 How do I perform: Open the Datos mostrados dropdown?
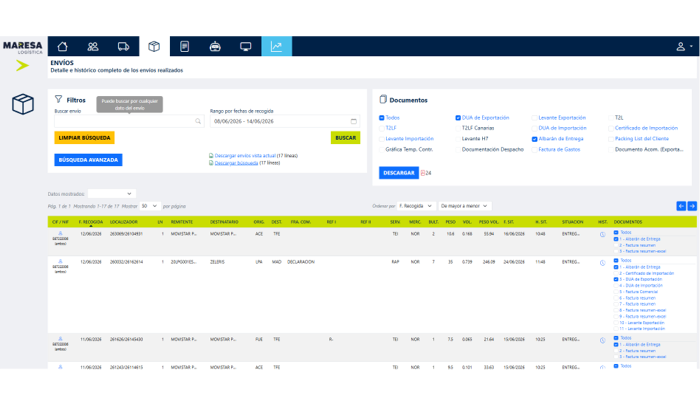tap(112, 194)
